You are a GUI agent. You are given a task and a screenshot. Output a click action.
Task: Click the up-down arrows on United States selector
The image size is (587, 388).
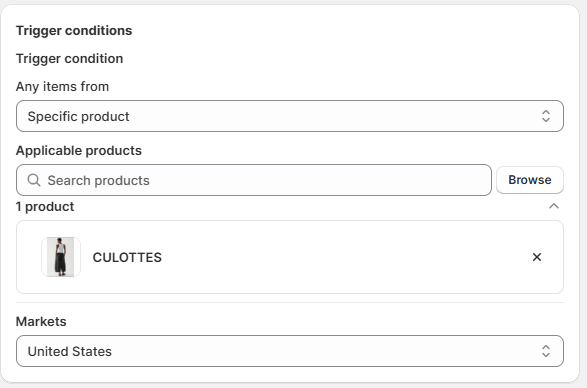546,351
